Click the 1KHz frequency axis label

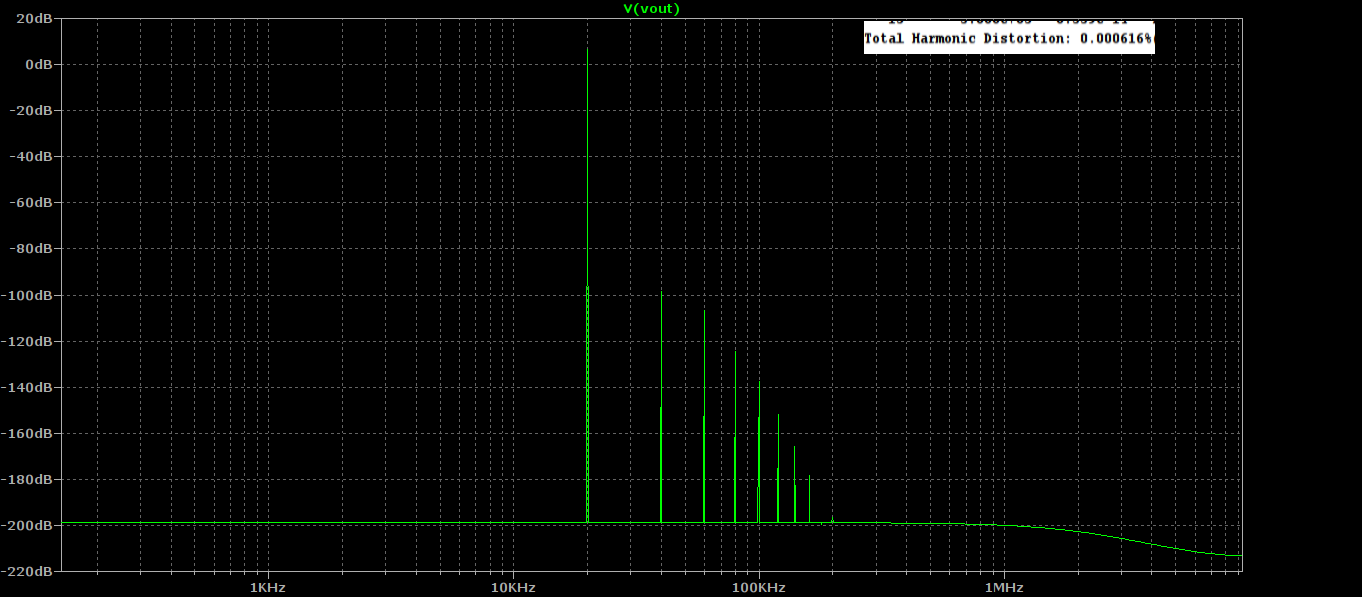[268, 587]
